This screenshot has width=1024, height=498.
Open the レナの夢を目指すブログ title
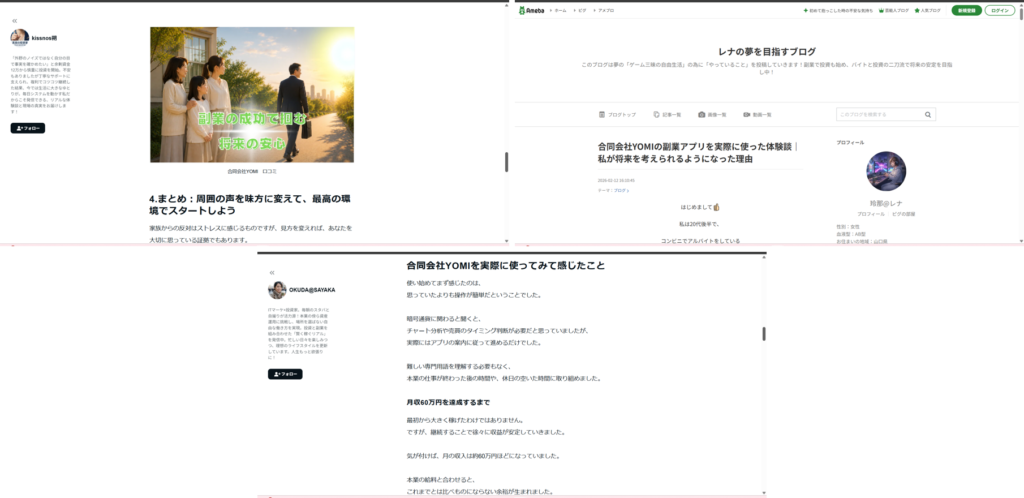click(767, 52)
